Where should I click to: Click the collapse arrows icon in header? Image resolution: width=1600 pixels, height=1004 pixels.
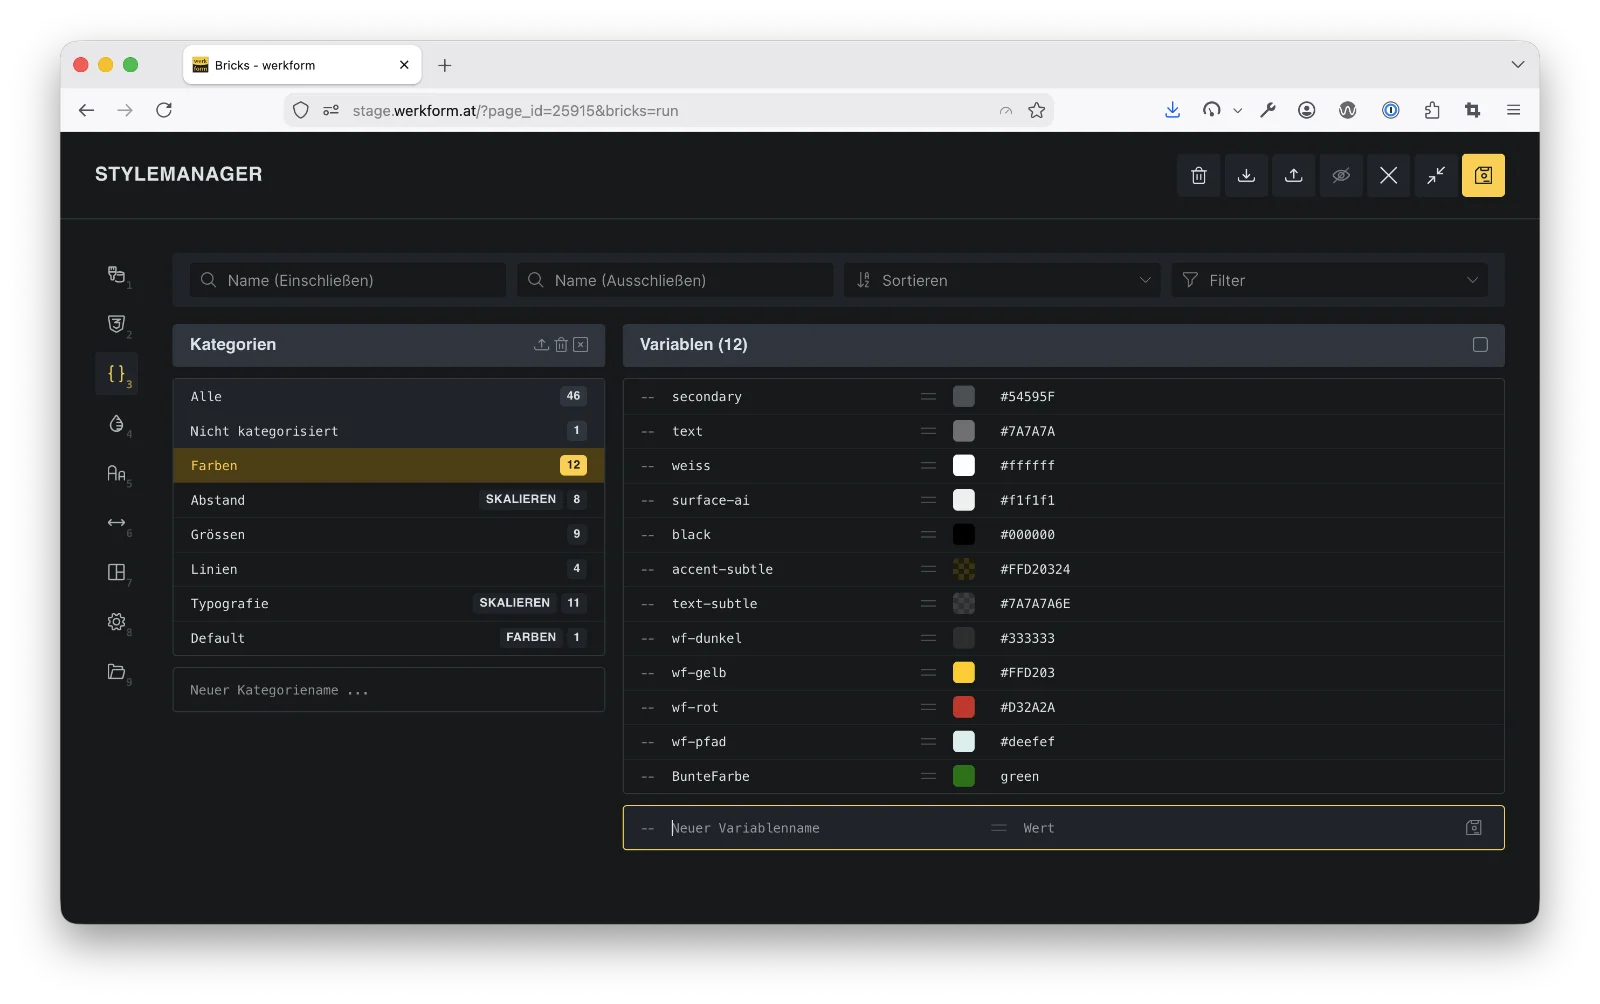click(1436, 175)
